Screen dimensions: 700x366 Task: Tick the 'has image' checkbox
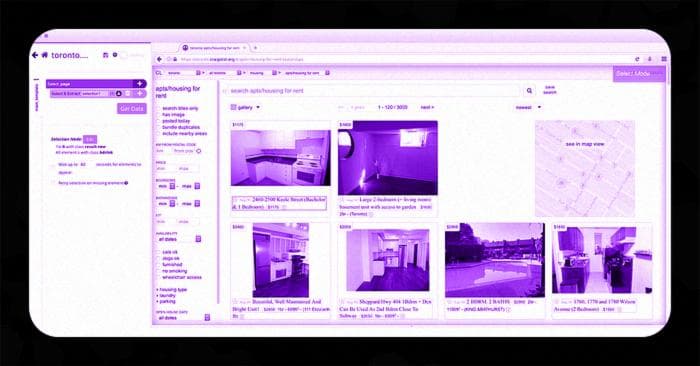pos(158,115)
